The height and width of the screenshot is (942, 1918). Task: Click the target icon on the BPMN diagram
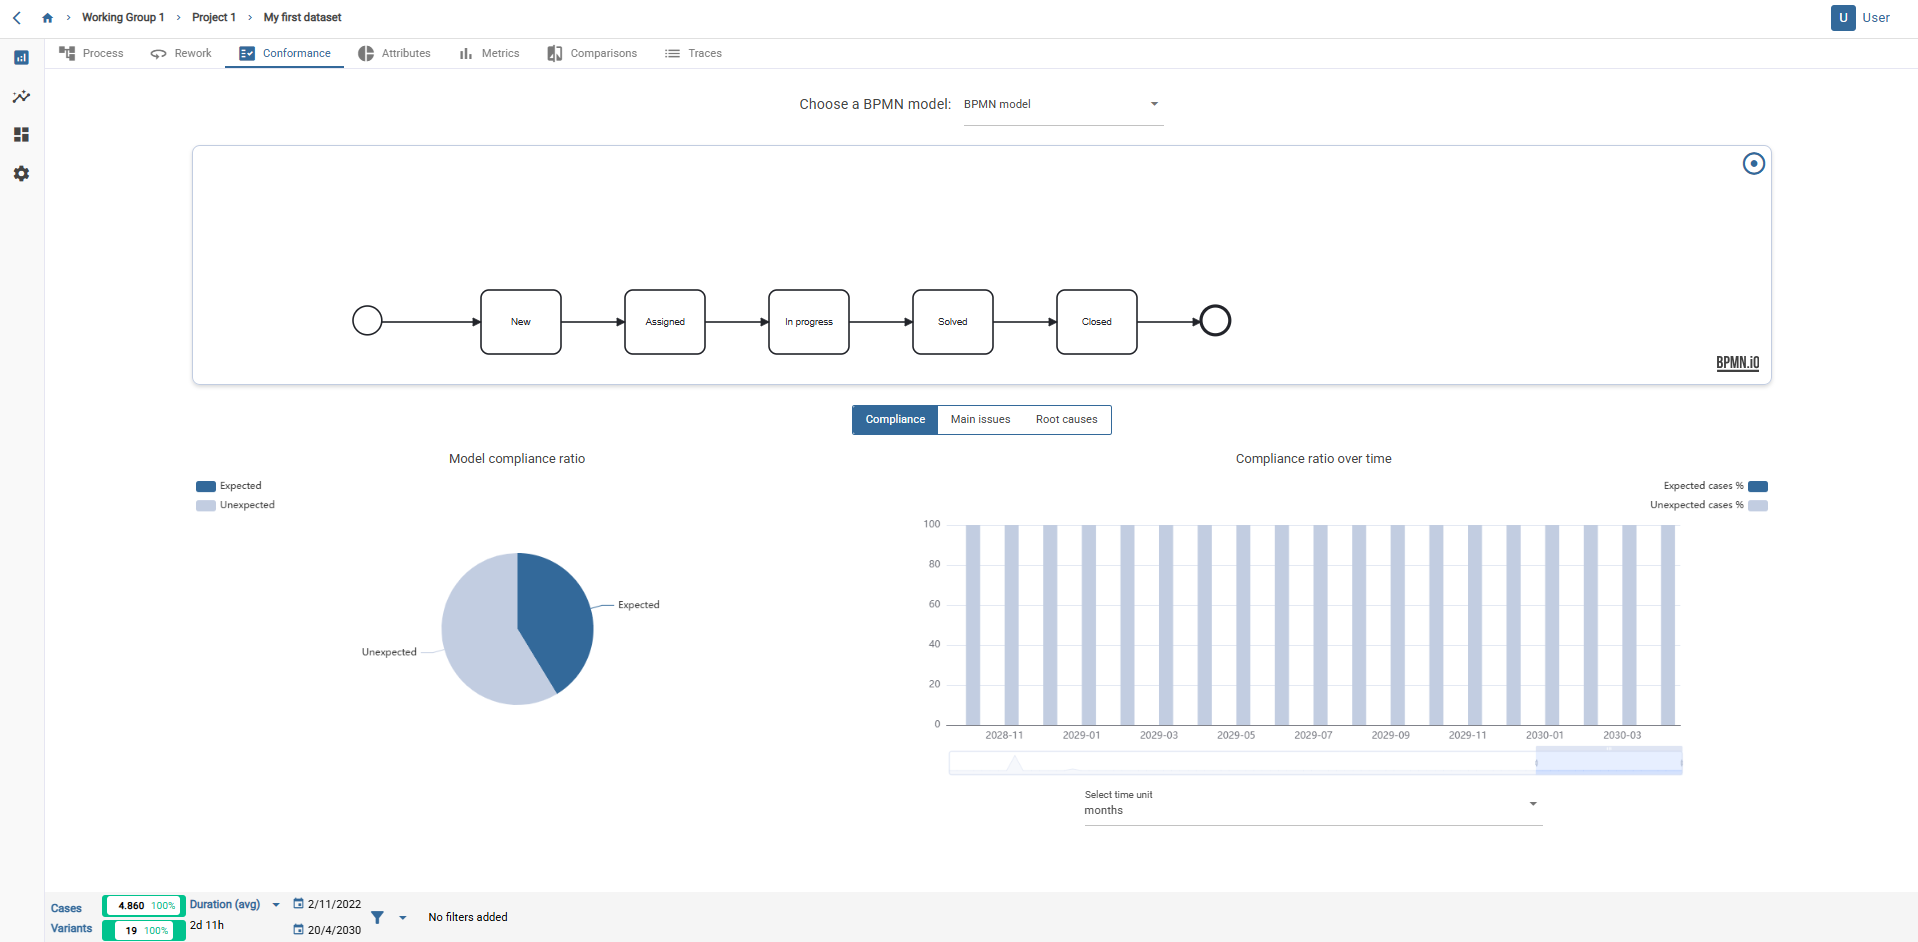click(x=1753, y=163)
